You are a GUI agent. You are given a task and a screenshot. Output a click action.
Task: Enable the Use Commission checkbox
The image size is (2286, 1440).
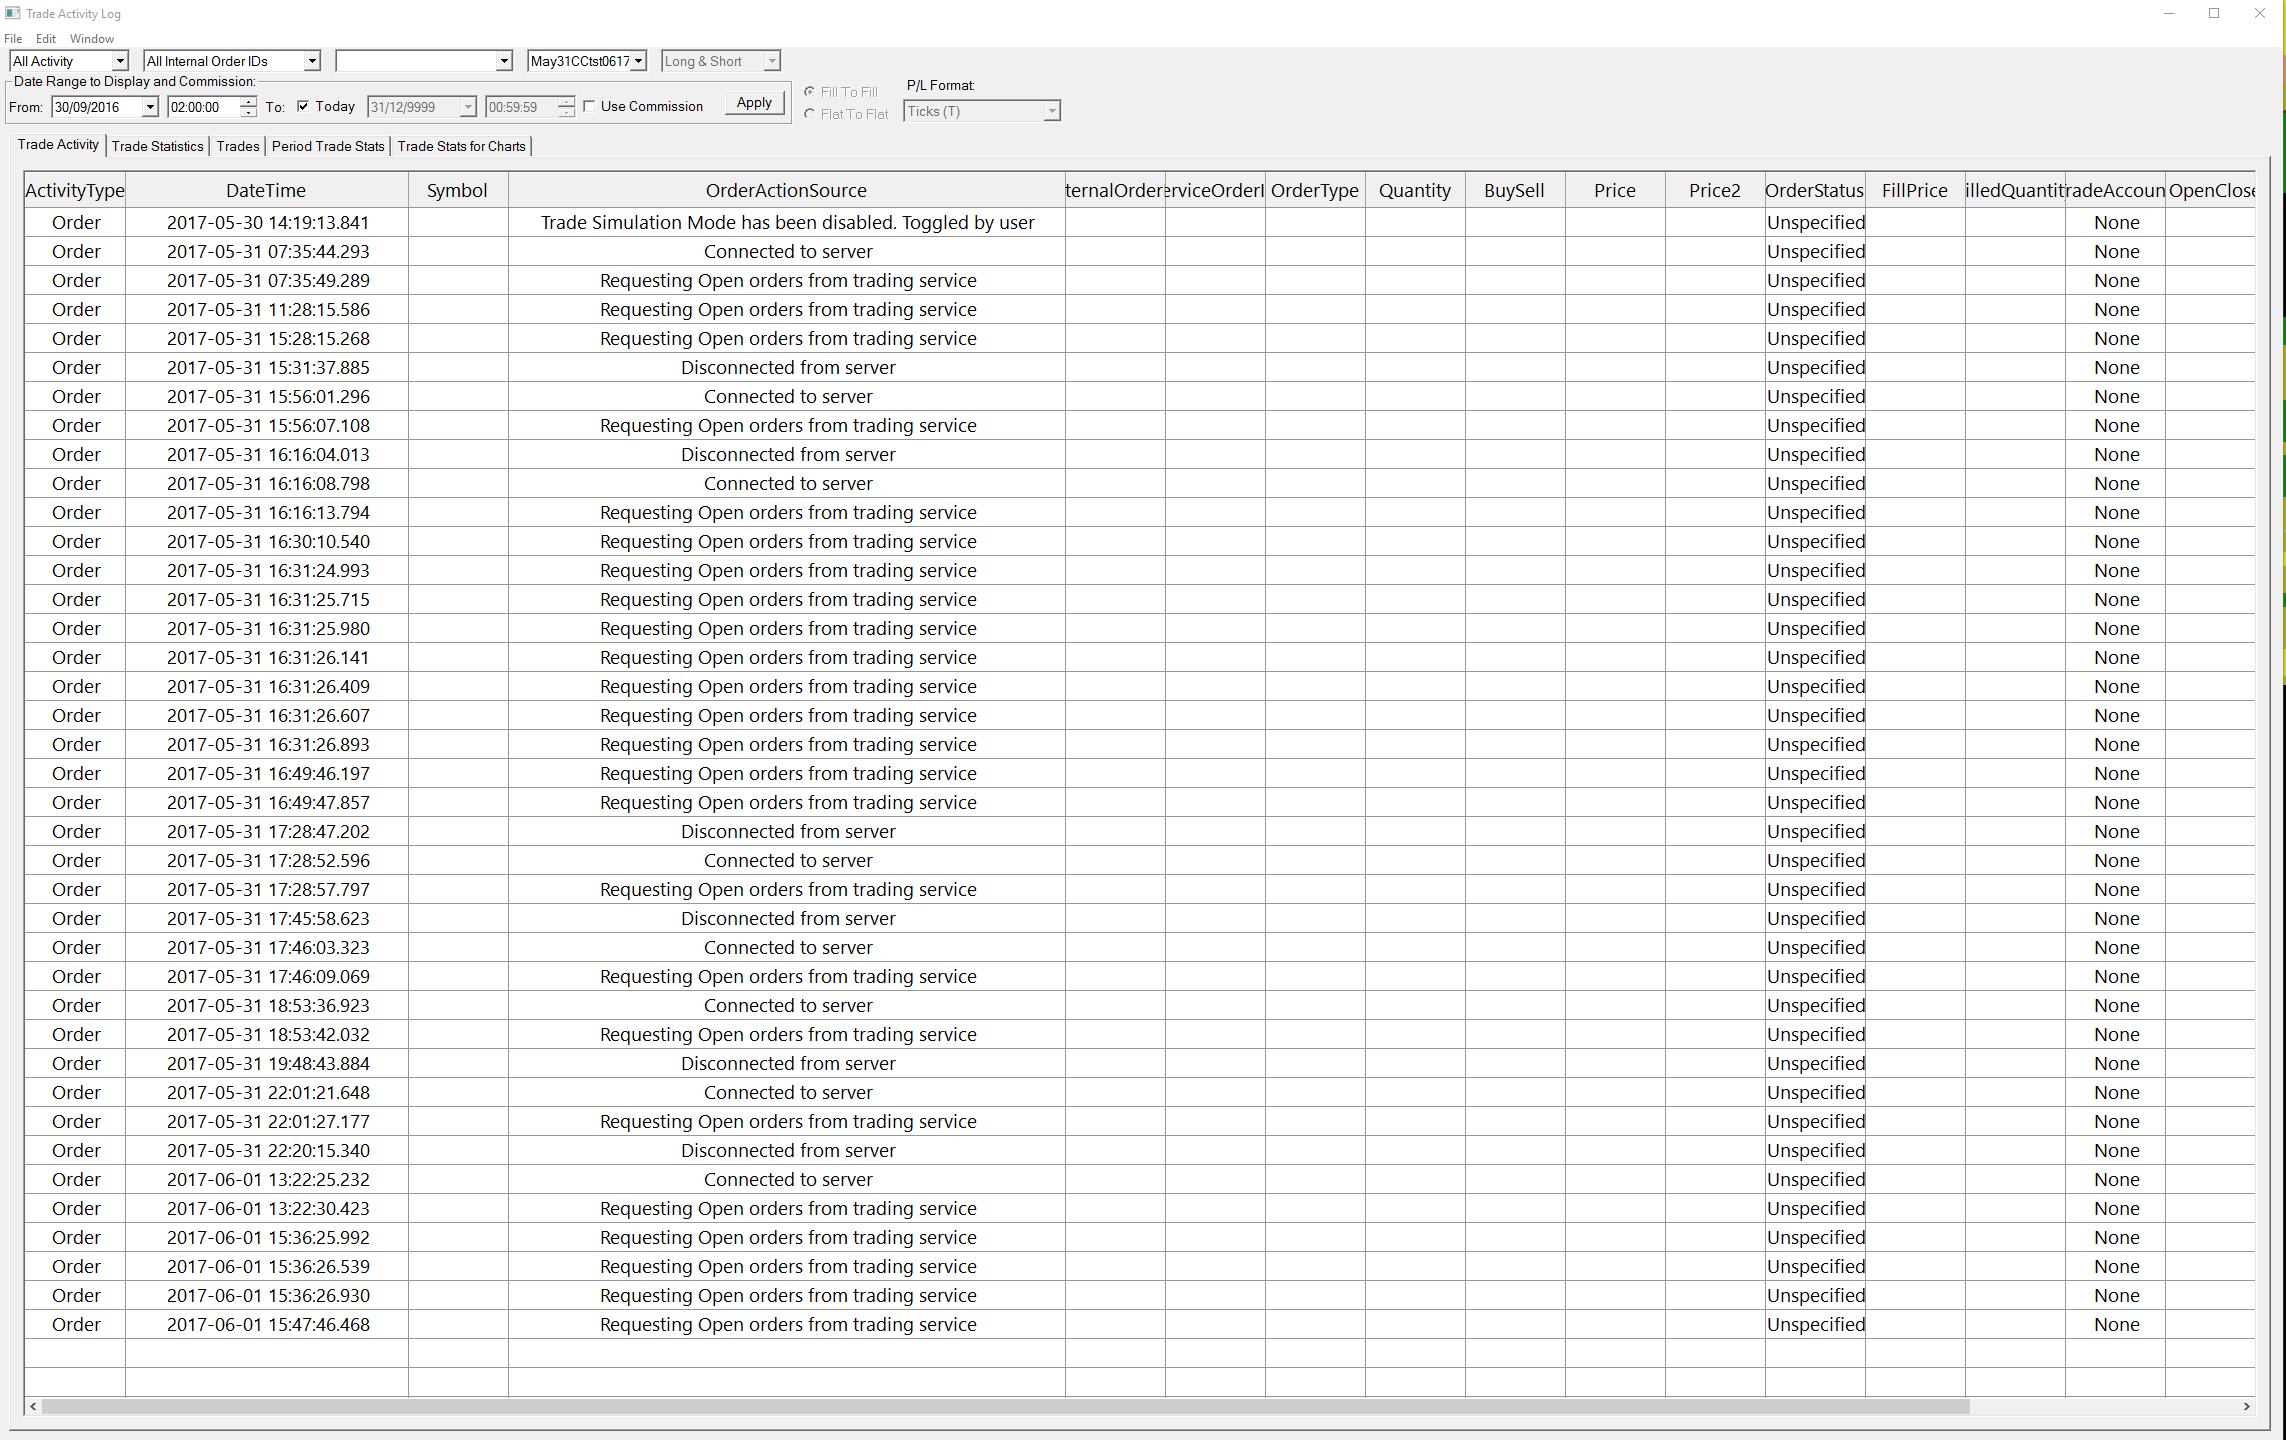point(589,106)
